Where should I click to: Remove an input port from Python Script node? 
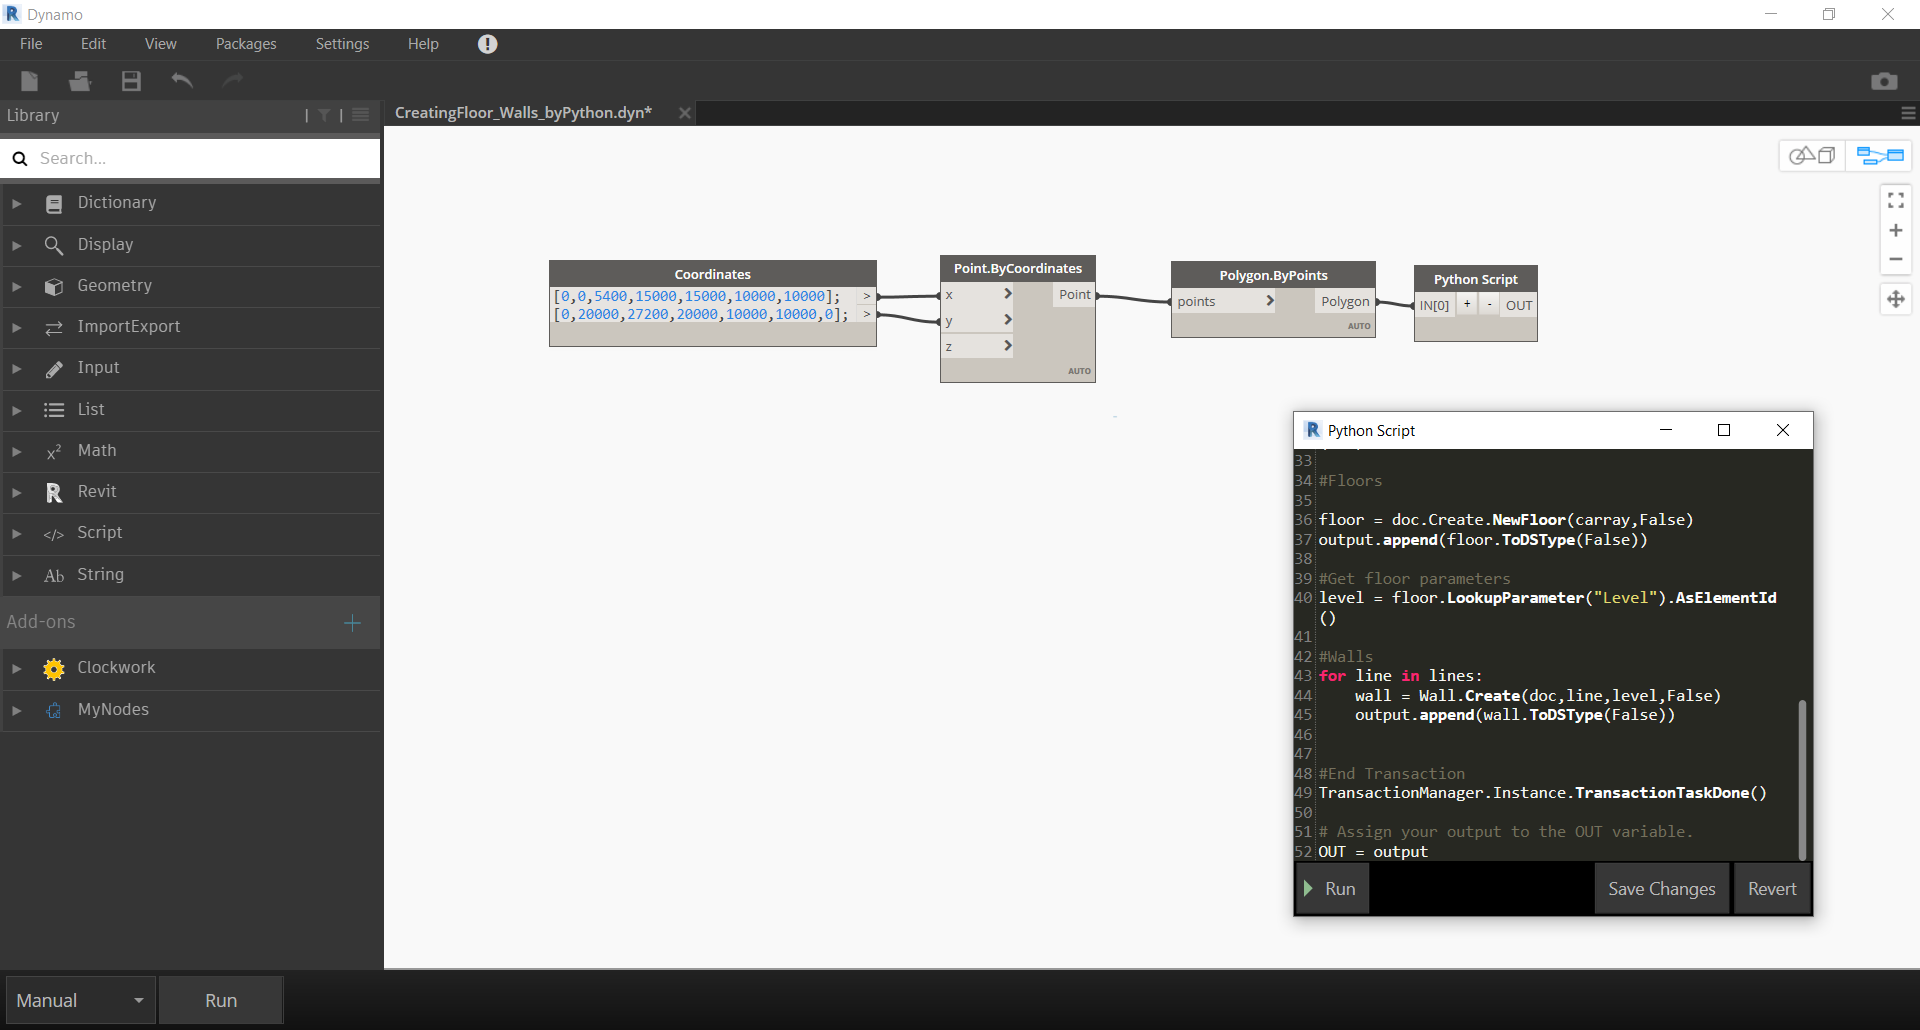[1489, 305]
